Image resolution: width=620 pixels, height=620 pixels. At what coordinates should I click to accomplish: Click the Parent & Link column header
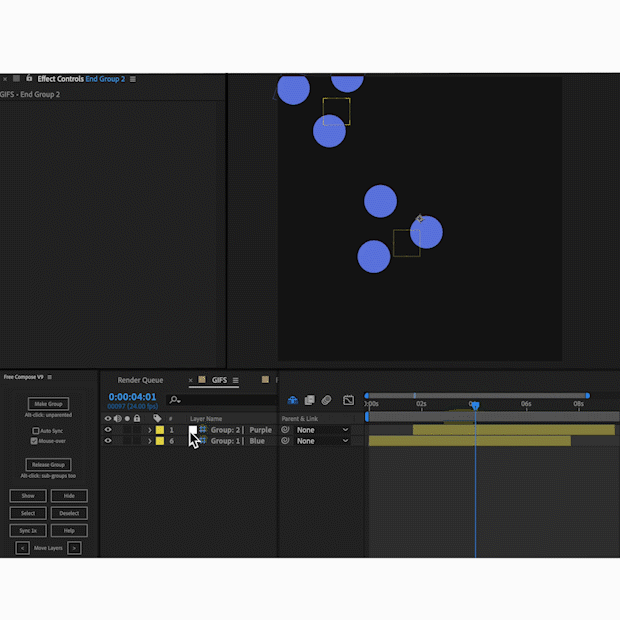click(300, 418)
